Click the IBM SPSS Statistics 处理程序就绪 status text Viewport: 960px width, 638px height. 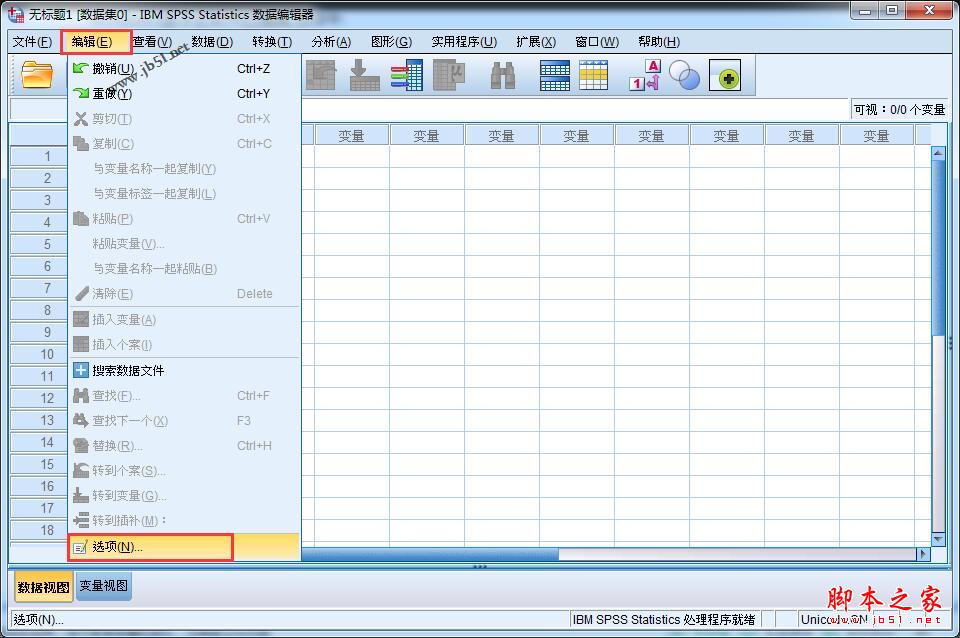(664, 620)
